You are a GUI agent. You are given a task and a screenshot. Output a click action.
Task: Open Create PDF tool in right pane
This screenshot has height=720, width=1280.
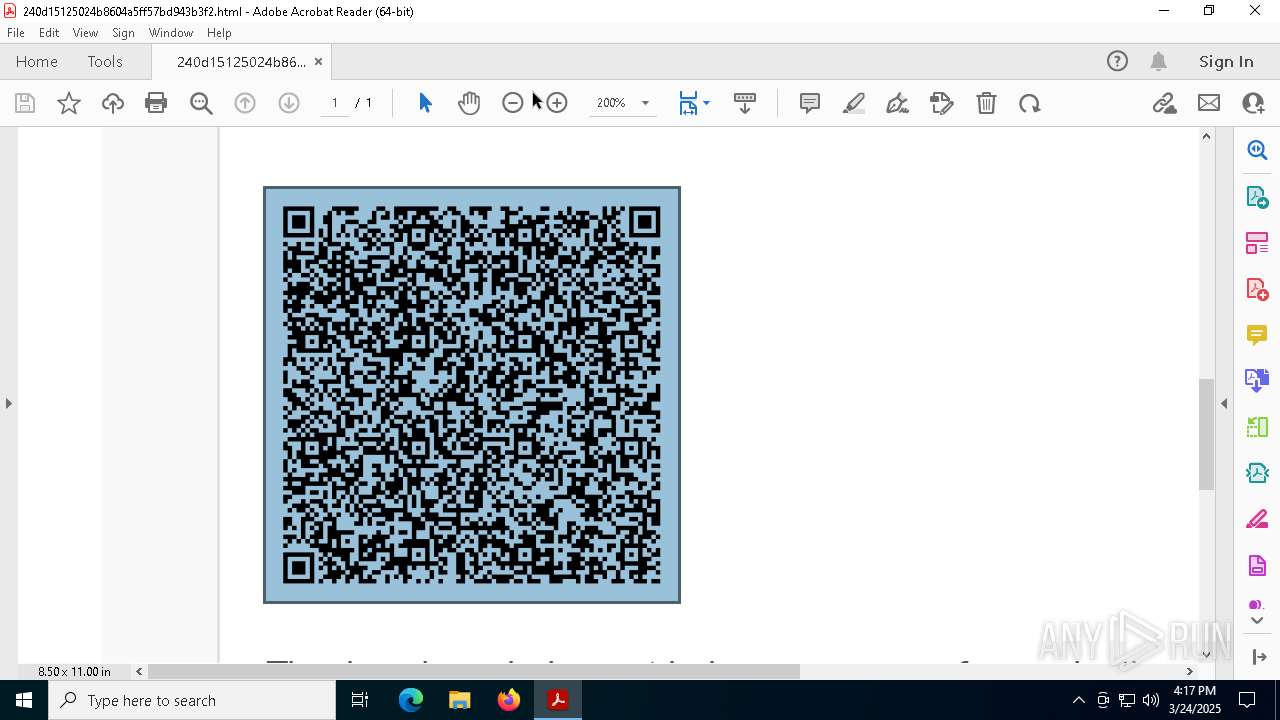(1257, 288)
